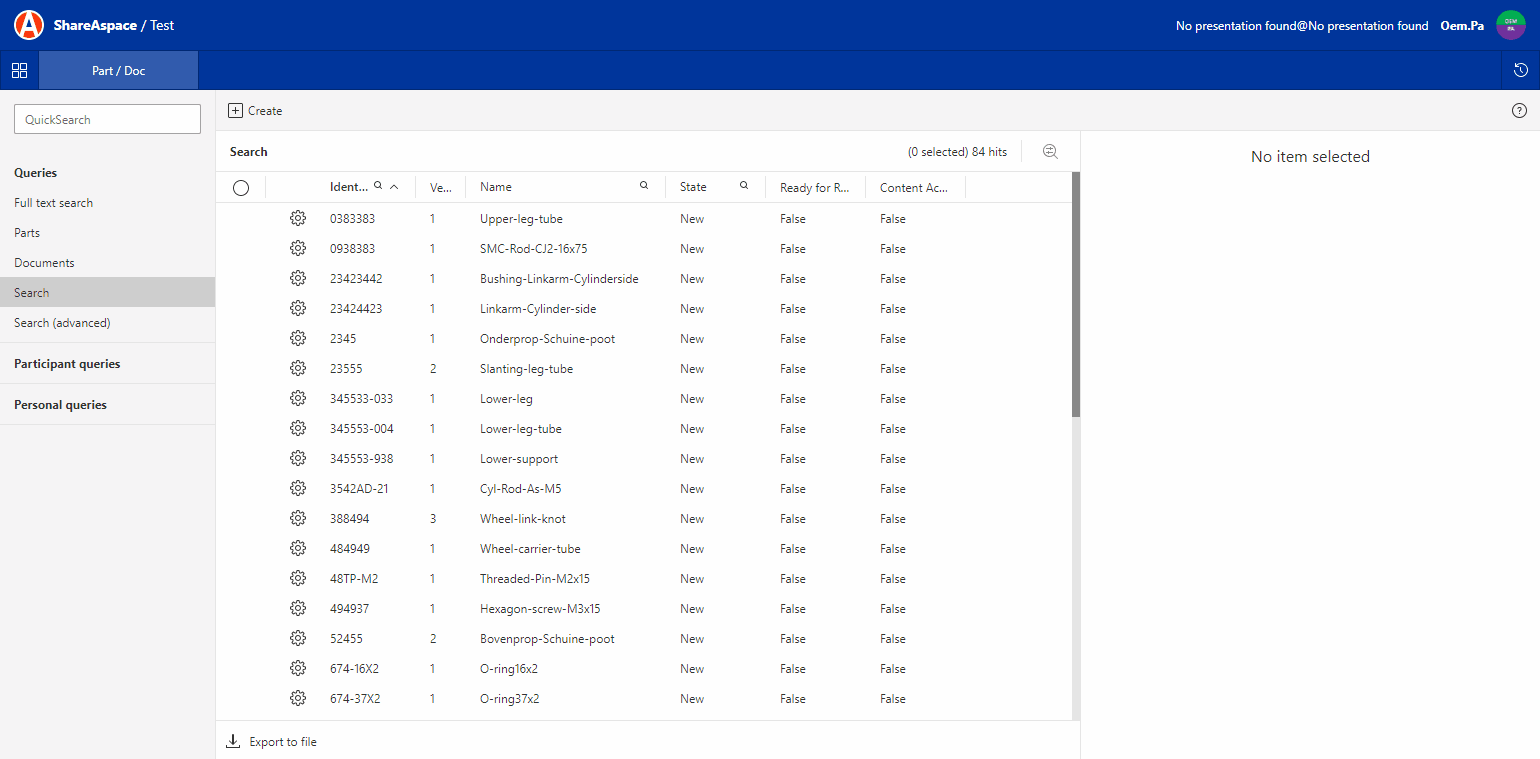Click the ShareAspace logo
Screen dimensions: 1540x759
28,24
